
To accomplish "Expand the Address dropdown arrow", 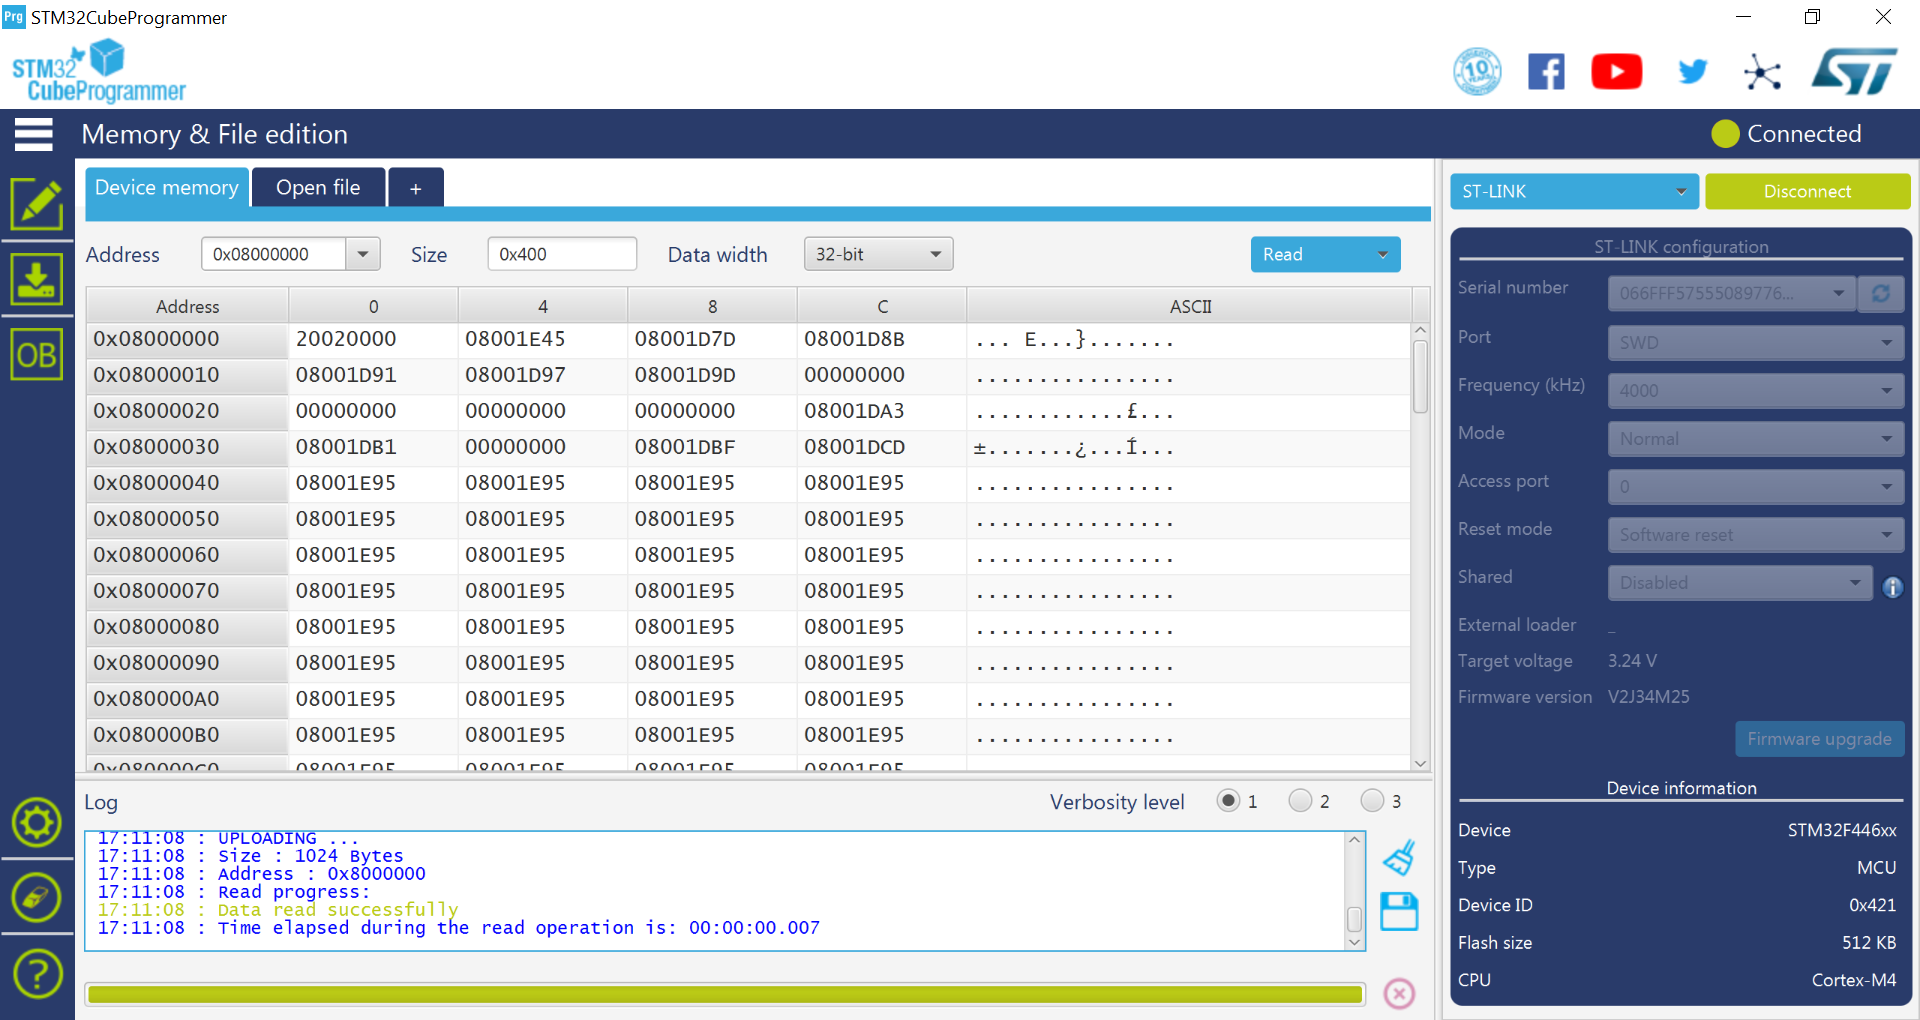I will pos(363,254).
